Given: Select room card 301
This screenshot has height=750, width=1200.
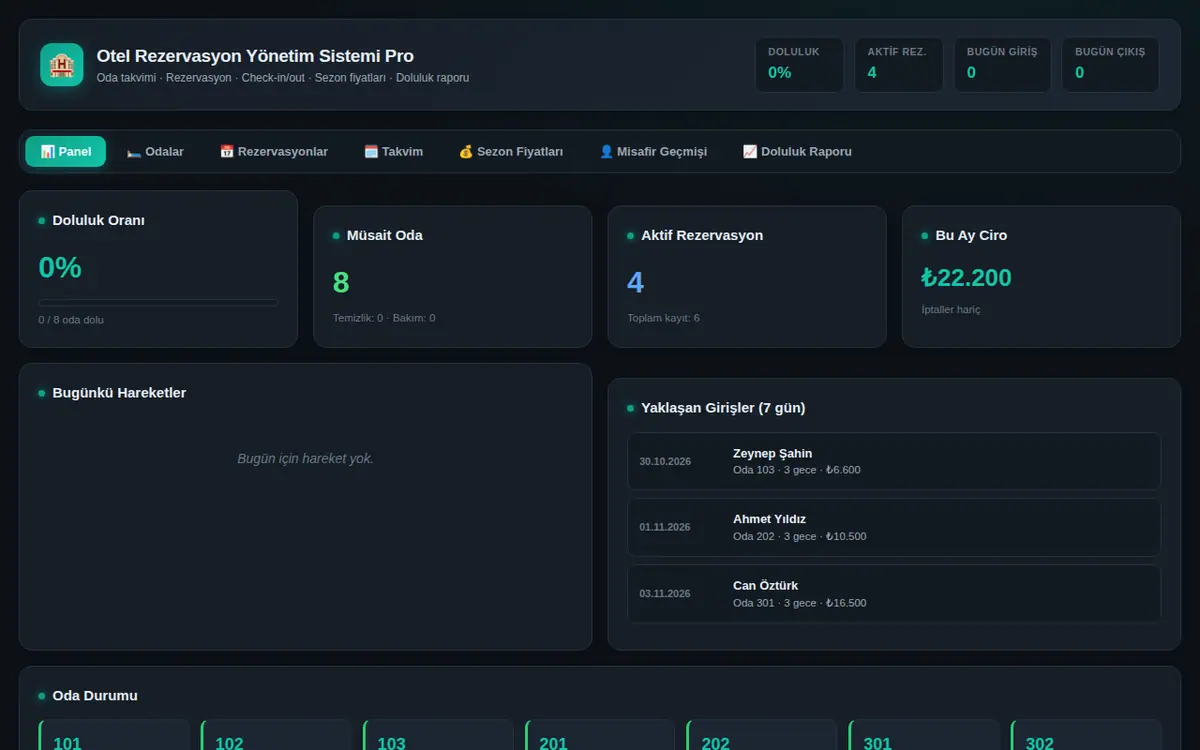Looking at the screenshot, I should [924, 735].
